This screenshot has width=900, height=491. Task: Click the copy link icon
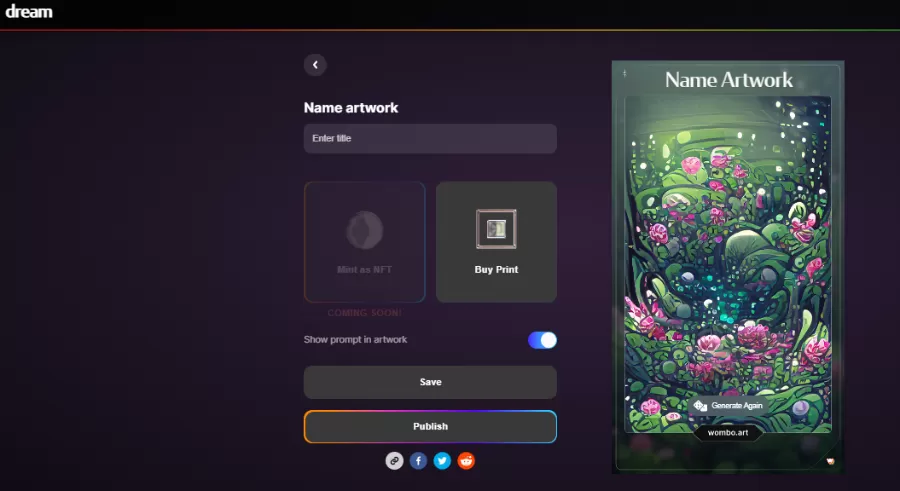coord(395,461)
